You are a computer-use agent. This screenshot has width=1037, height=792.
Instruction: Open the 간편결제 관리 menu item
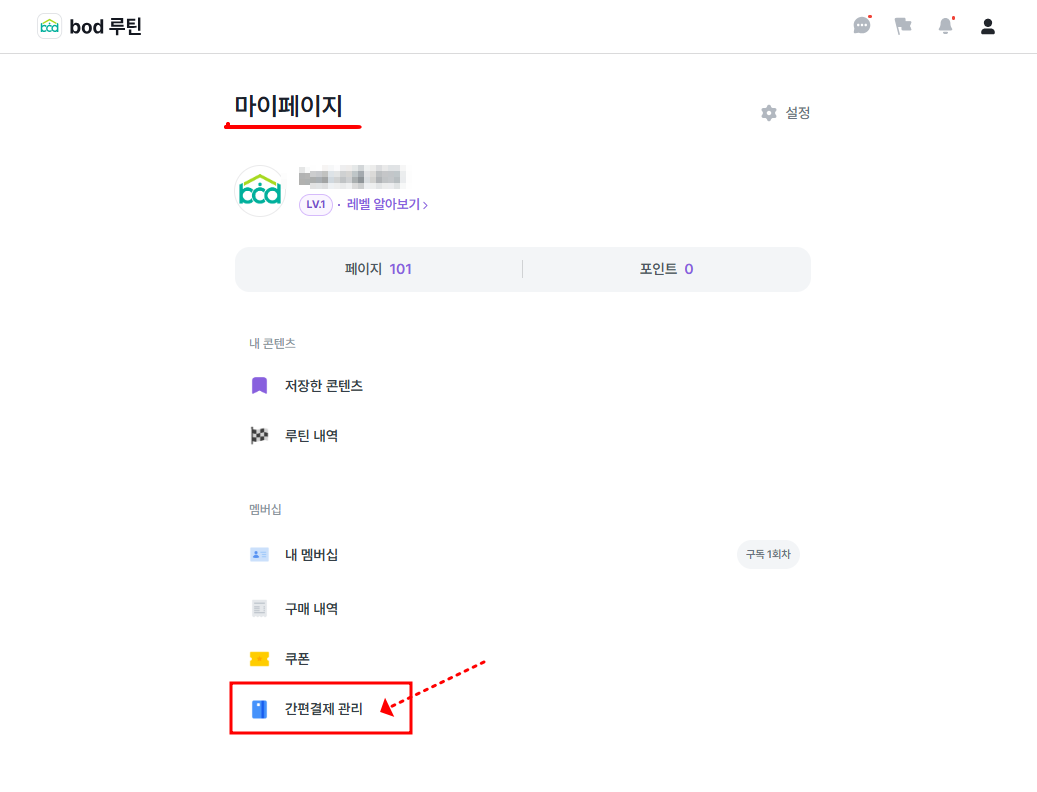point(324,710)
